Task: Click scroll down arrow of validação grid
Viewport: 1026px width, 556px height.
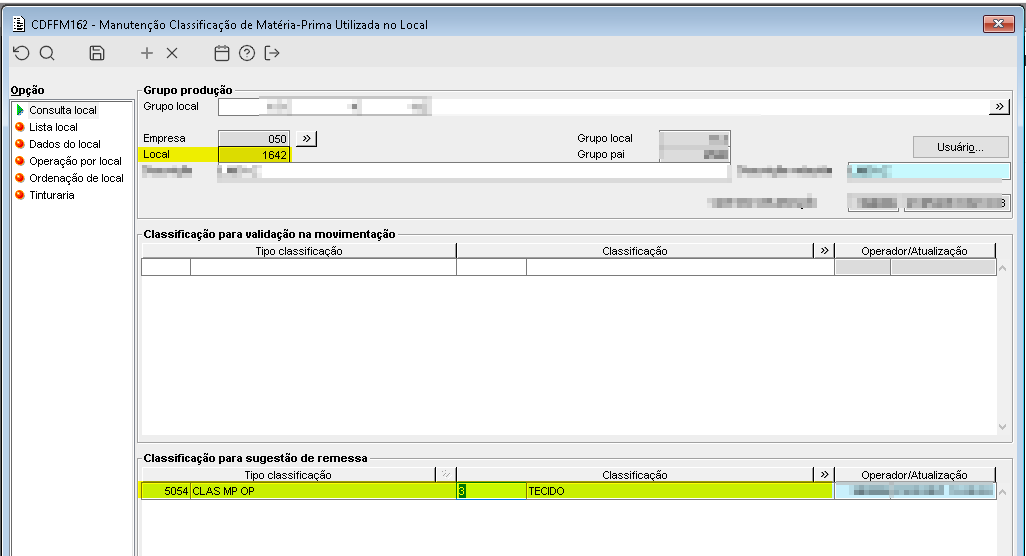Action: (1002, 426)
